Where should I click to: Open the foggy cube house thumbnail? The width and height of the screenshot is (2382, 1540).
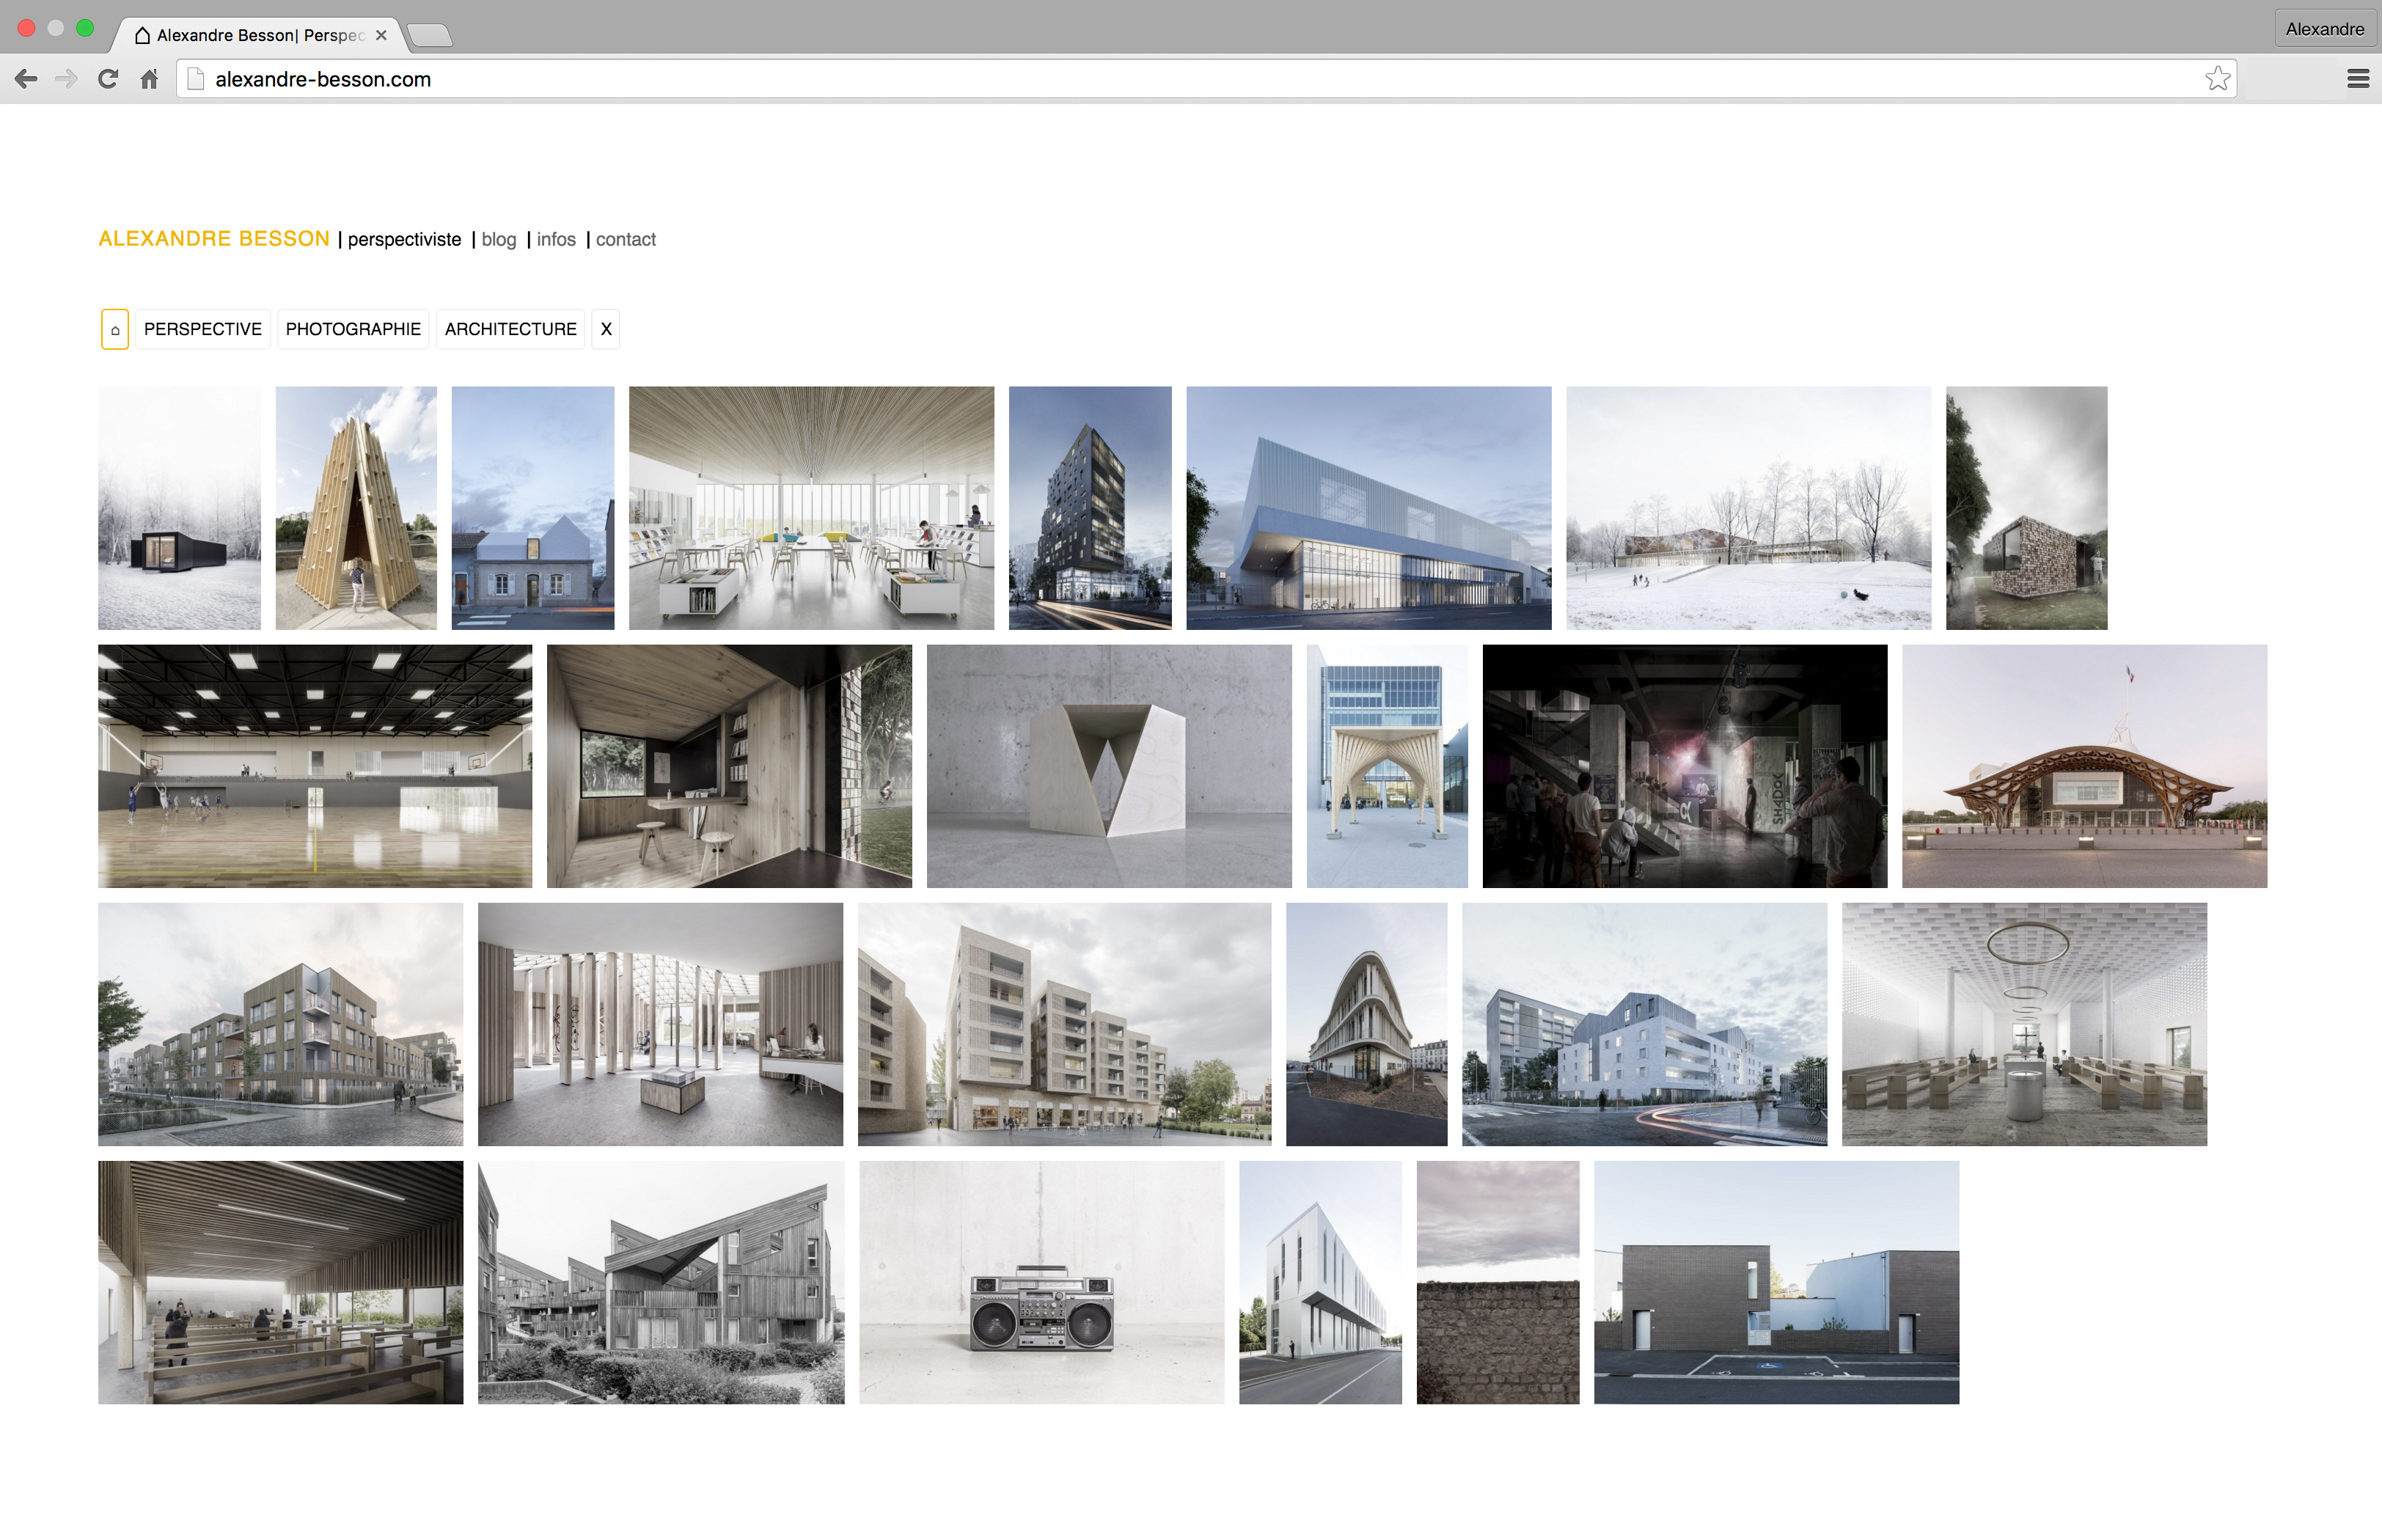point(2027,508)
